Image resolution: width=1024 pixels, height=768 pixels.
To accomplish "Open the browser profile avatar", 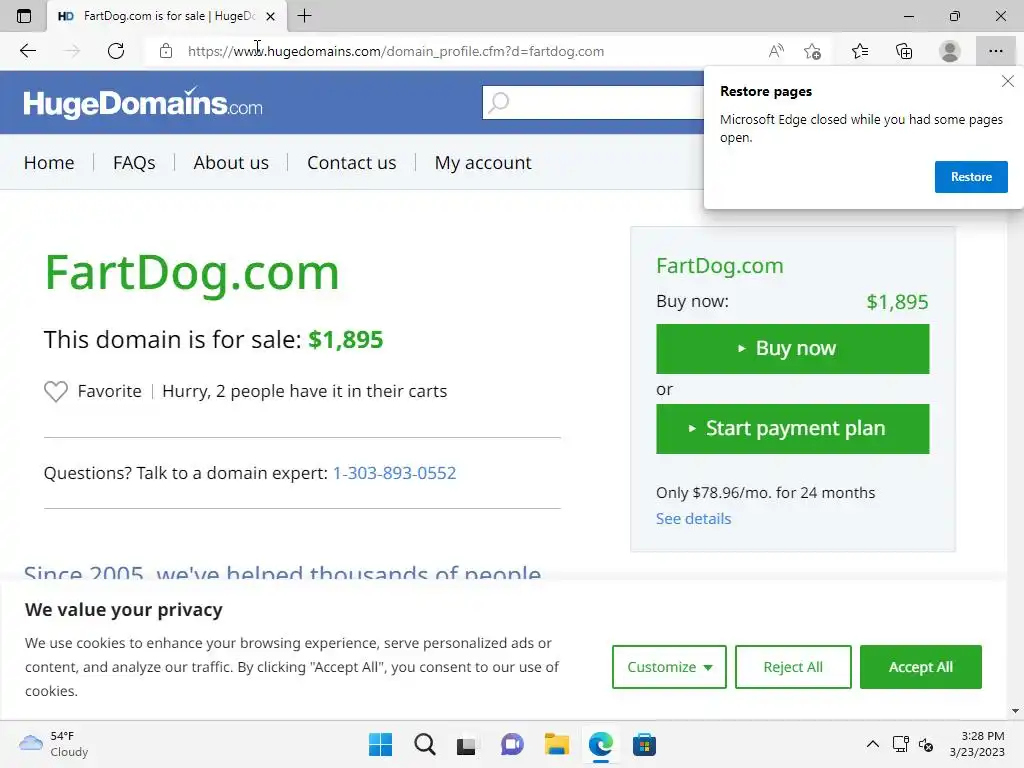I will click(x=950, y=51).
